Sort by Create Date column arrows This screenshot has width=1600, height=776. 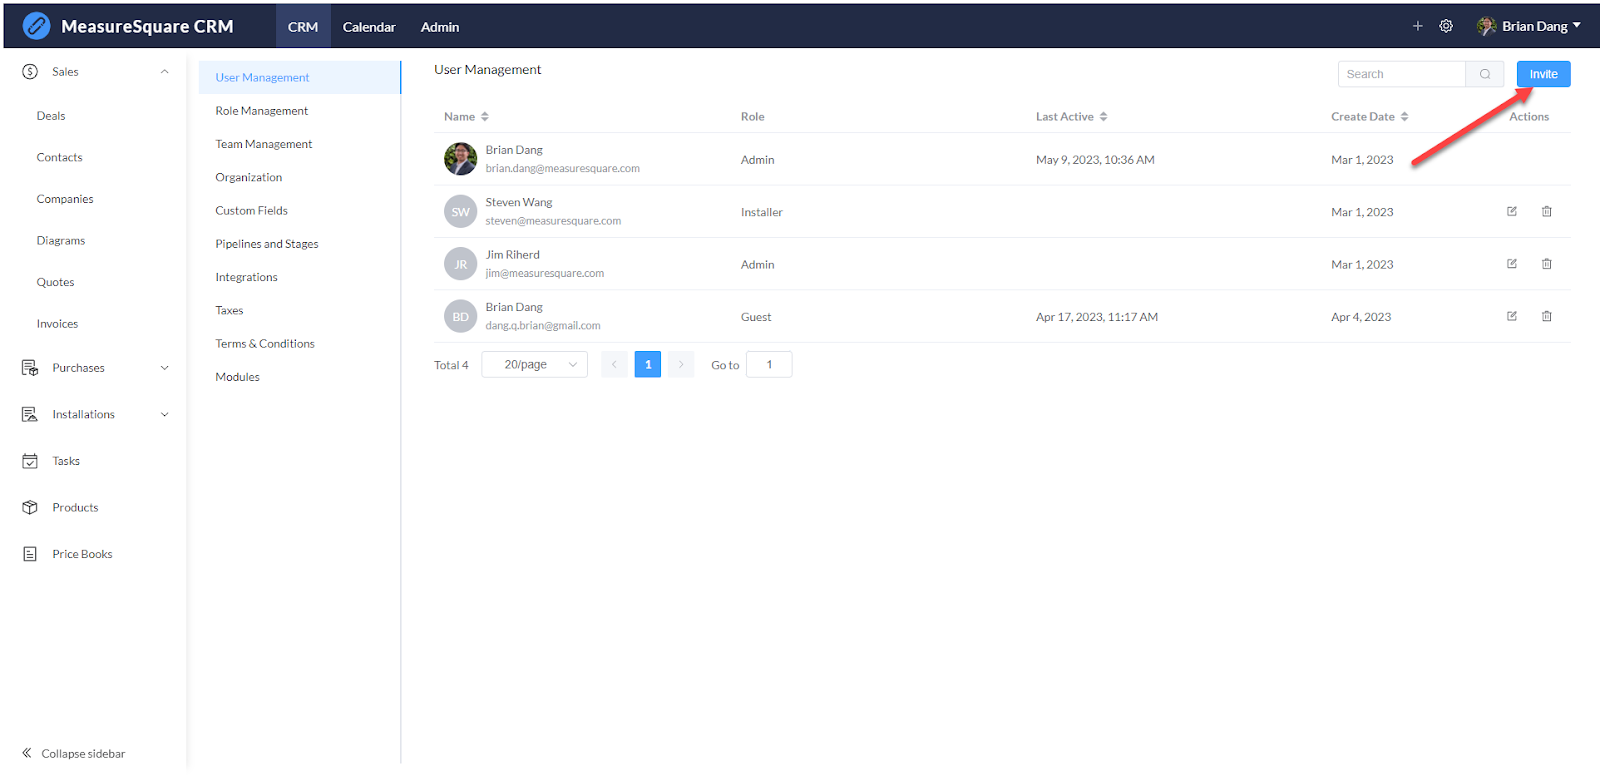(x=1404, y=117)
